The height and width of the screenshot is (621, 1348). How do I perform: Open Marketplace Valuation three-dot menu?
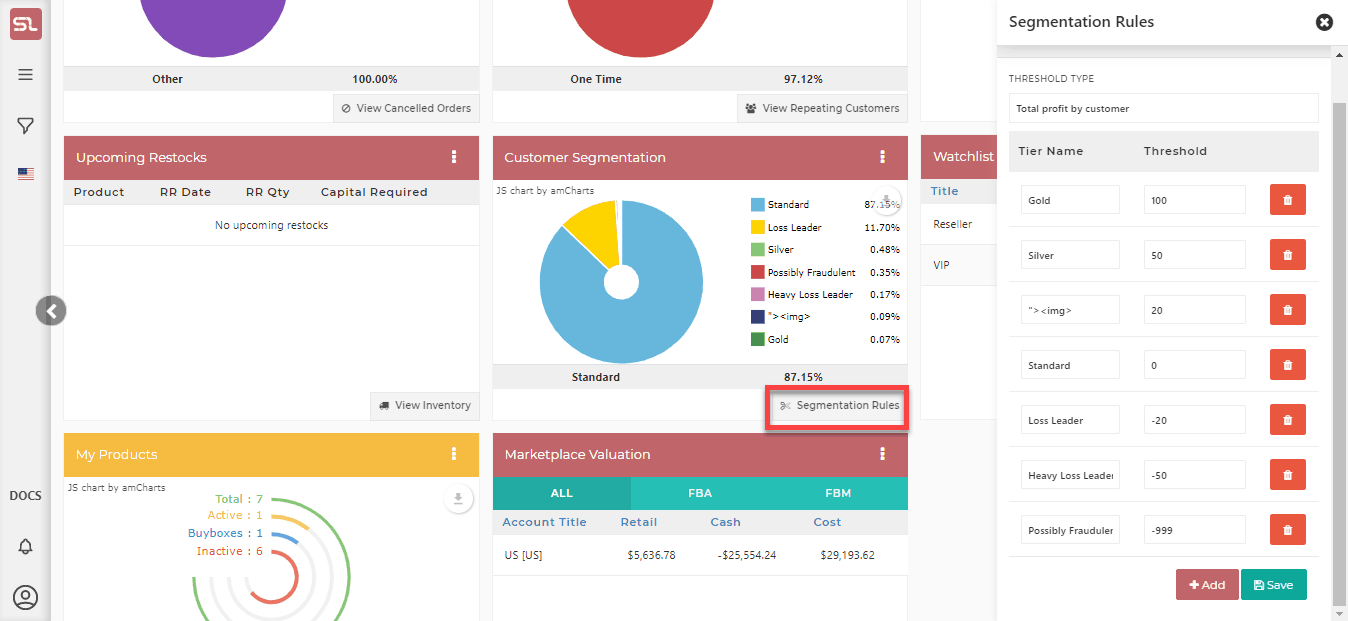pyautogui.click(x=882, y=454)
